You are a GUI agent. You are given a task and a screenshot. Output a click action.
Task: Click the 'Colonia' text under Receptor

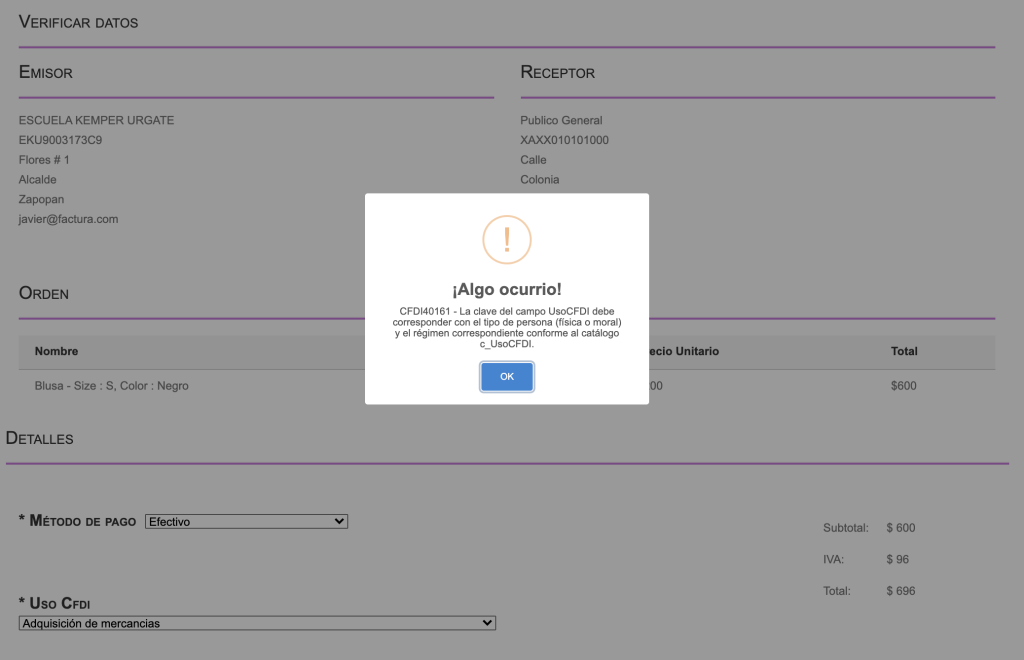tap(539, 180)
